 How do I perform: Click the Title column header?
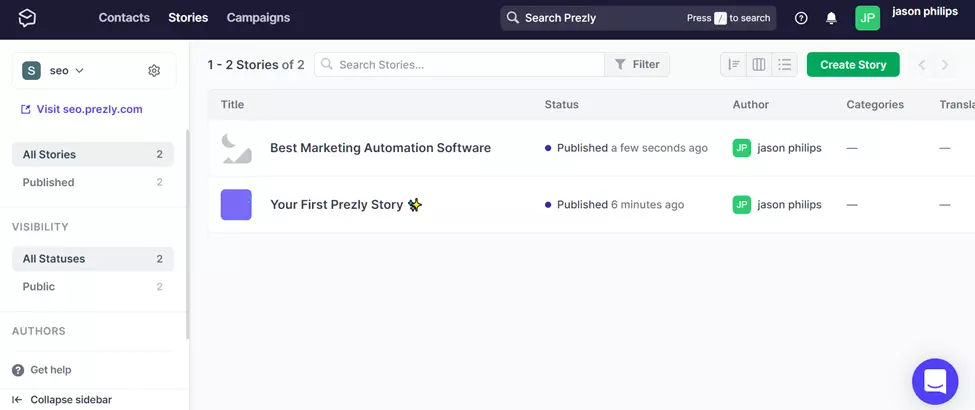point(233,105)
